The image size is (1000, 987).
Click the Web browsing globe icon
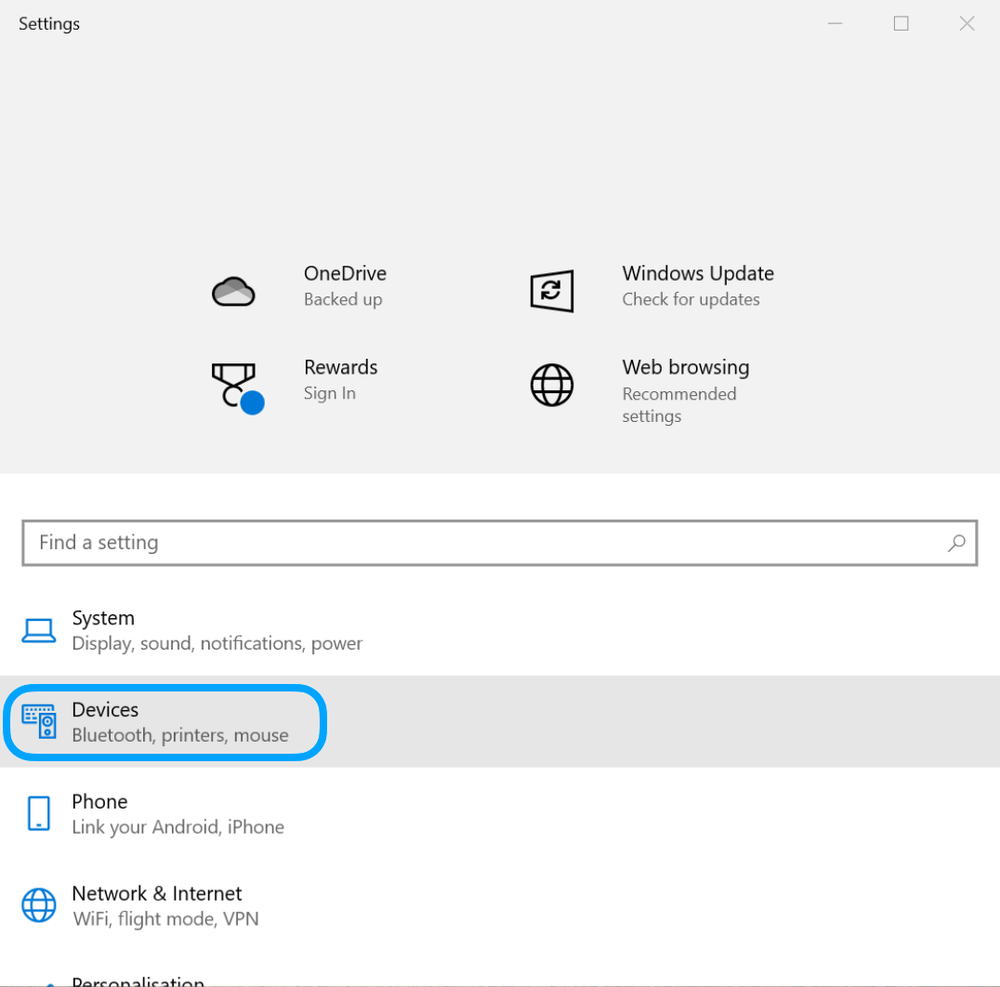point(551,385)
